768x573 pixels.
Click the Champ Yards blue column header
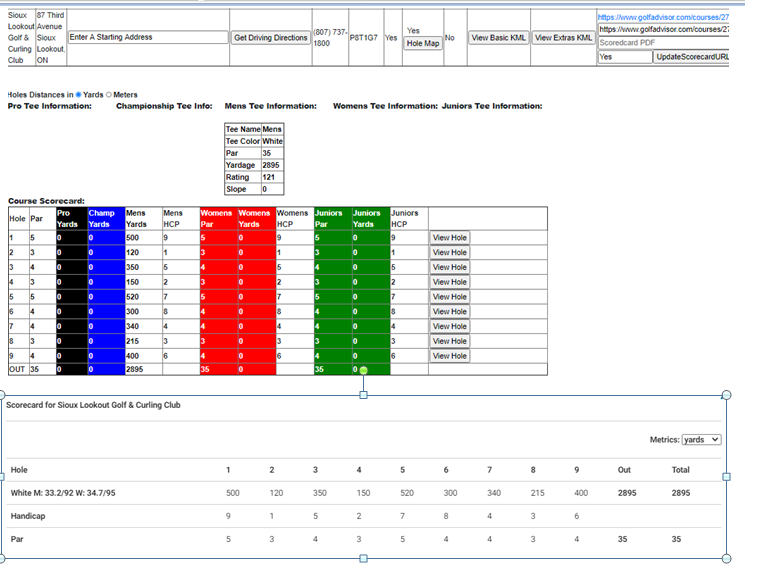coord(106,218)
